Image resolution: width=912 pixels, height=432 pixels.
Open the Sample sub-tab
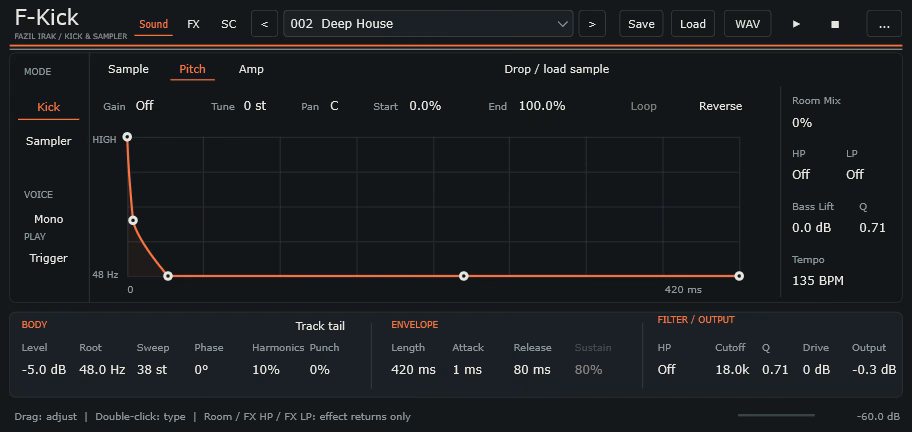[128, 69]
